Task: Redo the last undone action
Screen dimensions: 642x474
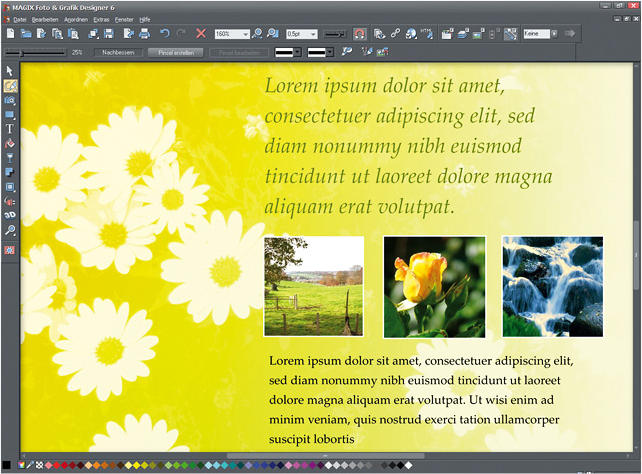Action: pos(181,33)
